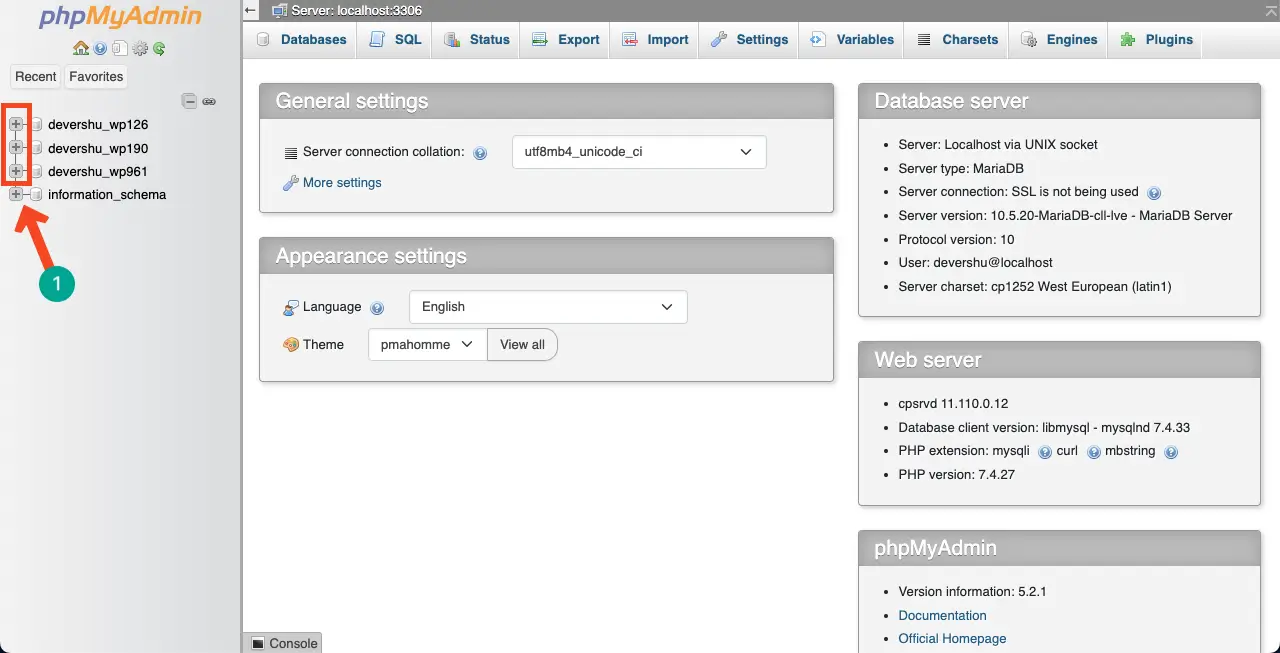Open the Status tab

click(476, 40)
